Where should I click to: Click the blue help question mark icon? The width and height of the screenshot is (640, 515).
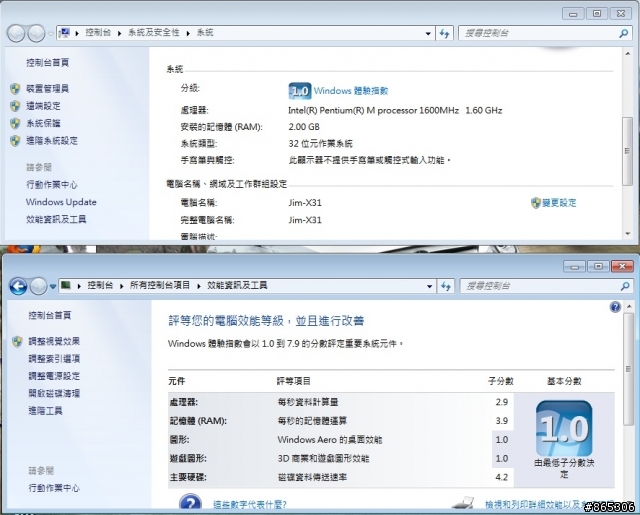coord(615,307)
